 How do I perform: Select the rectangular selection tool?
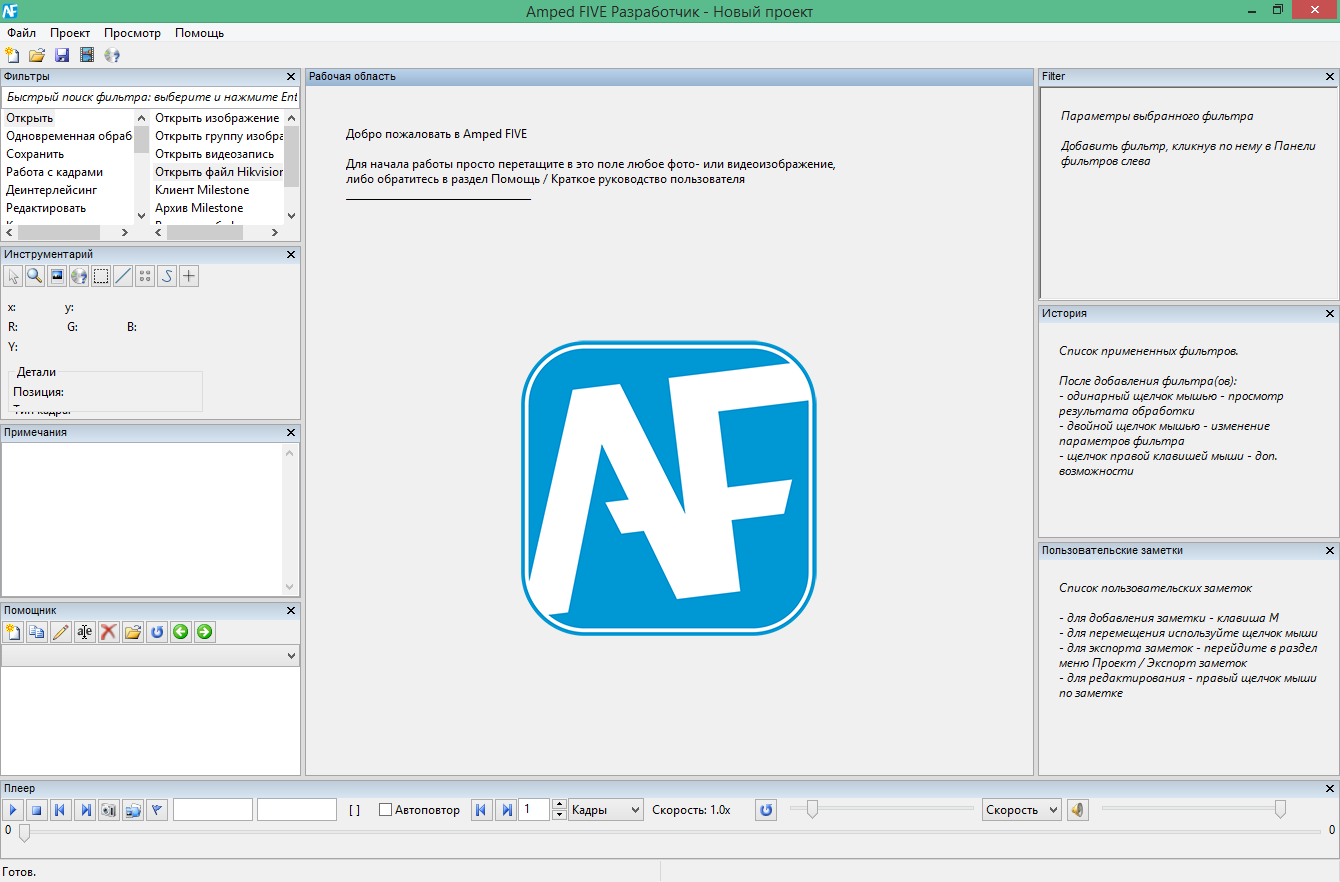(101, 276)
